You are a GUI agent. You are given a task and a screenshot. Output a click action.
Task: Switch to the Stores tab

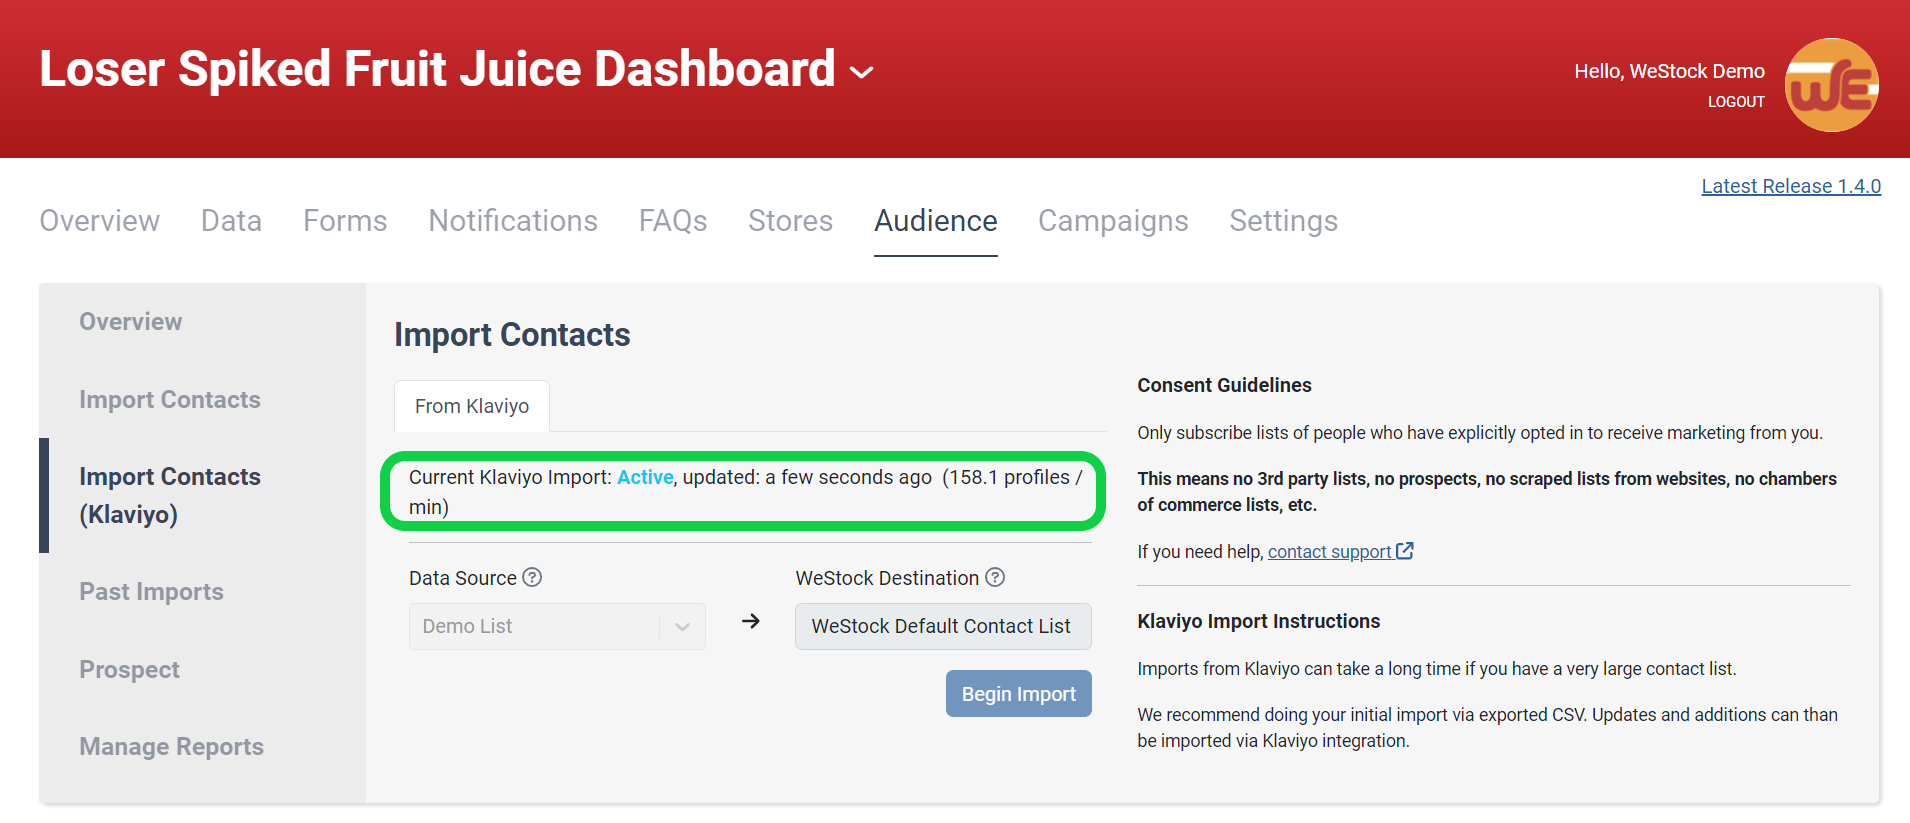point(790,221)
